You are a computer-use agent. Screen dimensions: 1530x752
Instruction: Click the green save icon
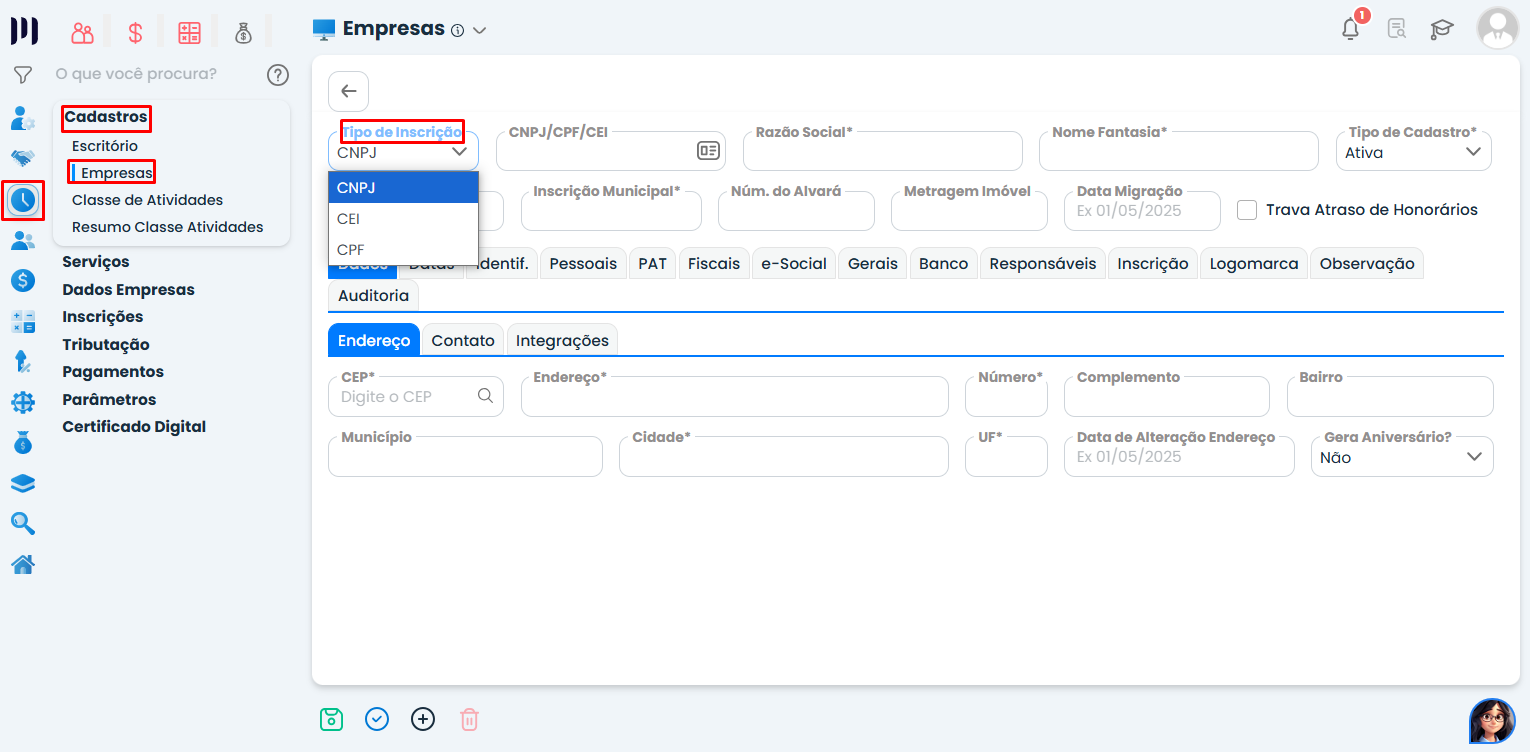pos(331,719)
